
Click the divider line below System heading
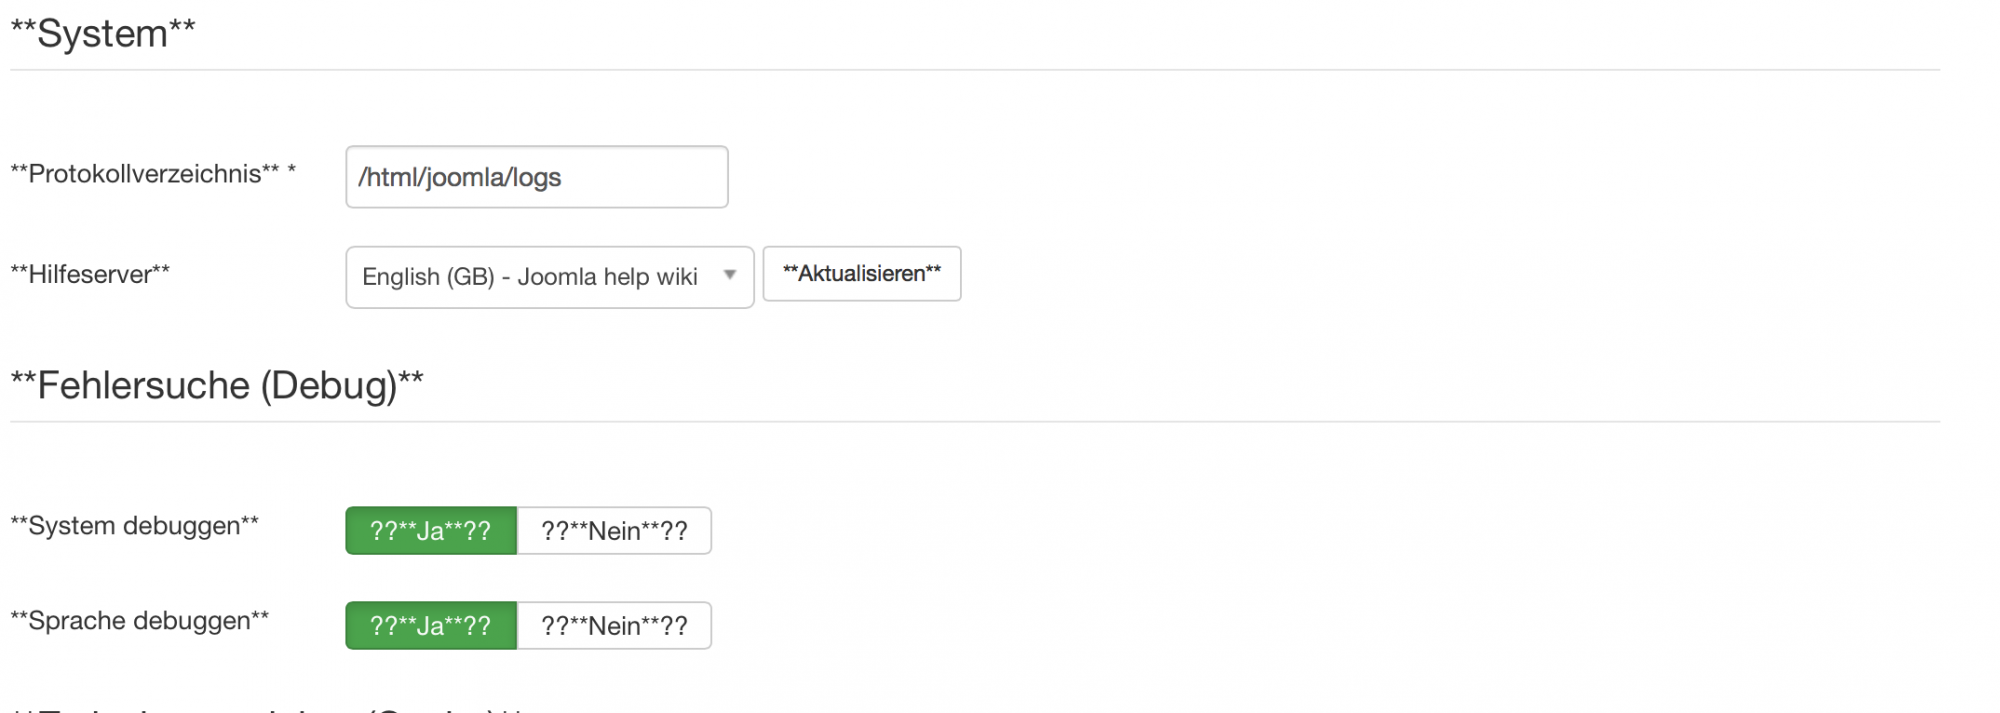(x=975, y=70)
